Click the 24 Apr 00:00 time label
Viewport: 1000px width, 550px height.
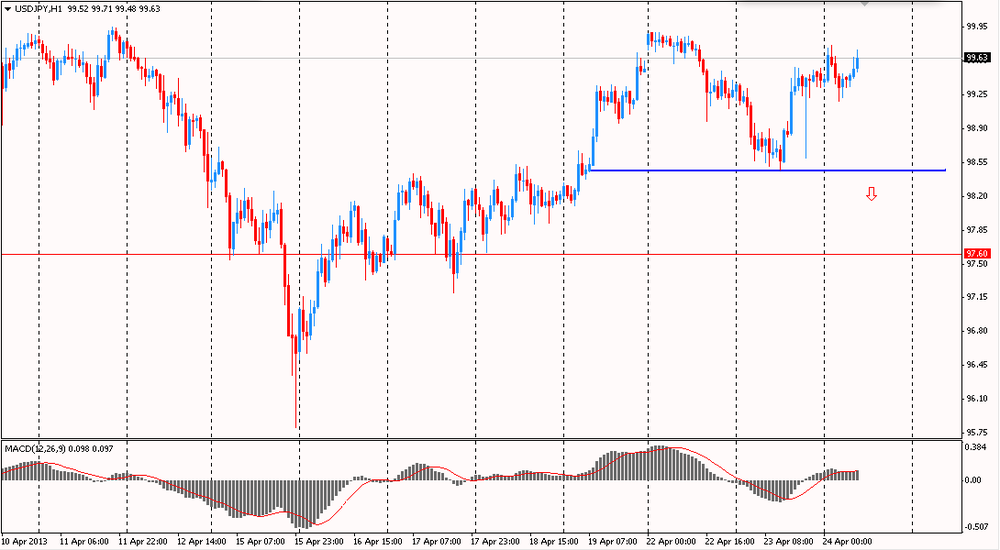848,542
